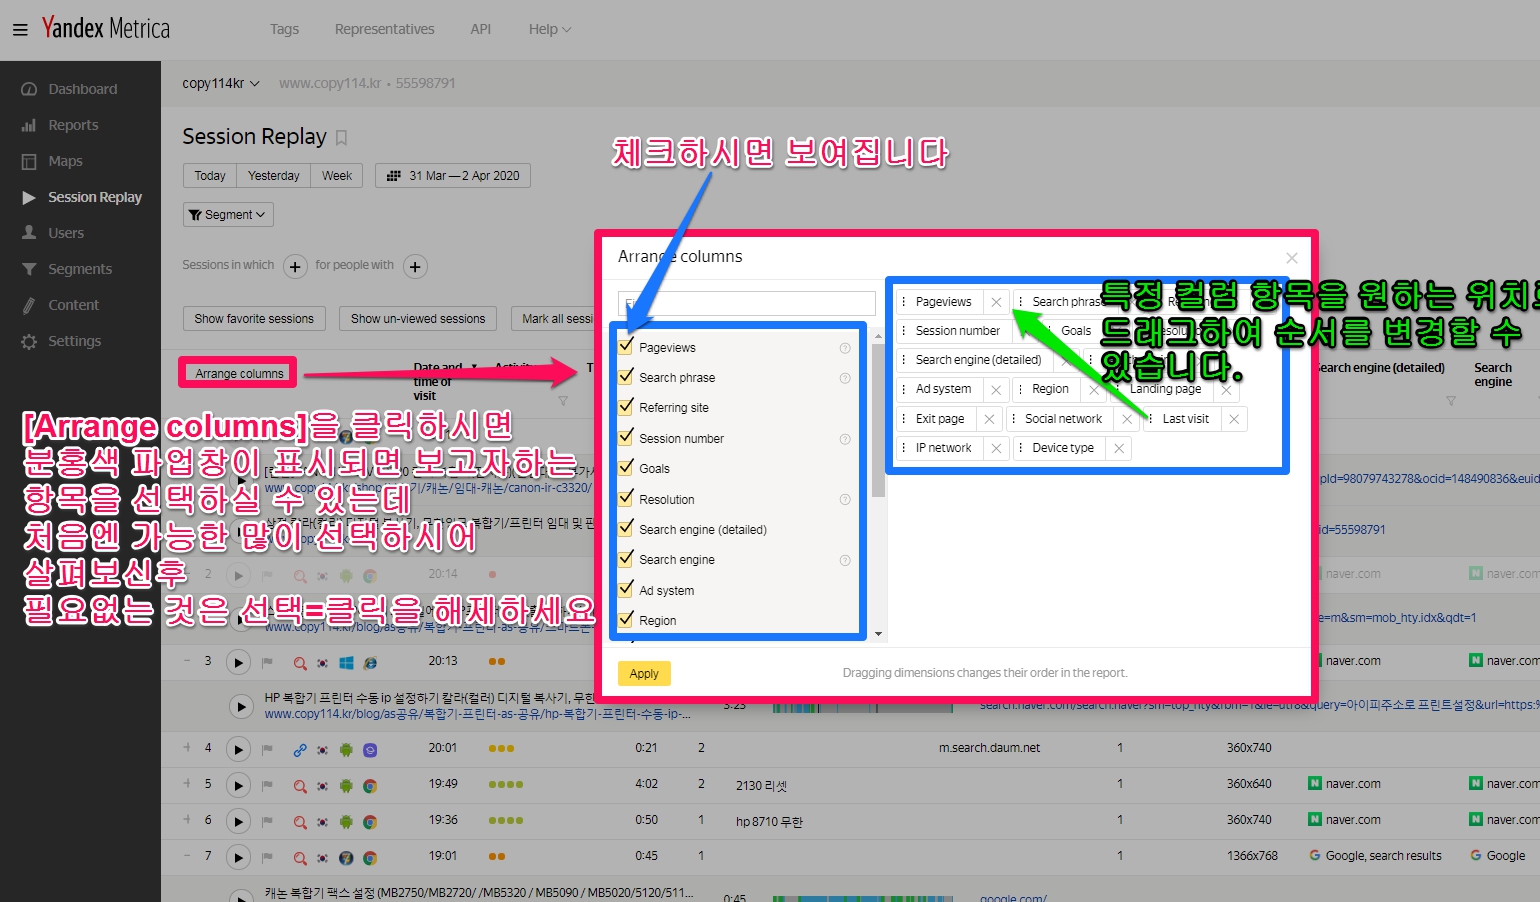Open the copy114kr account dropdown

coord(220,83)
